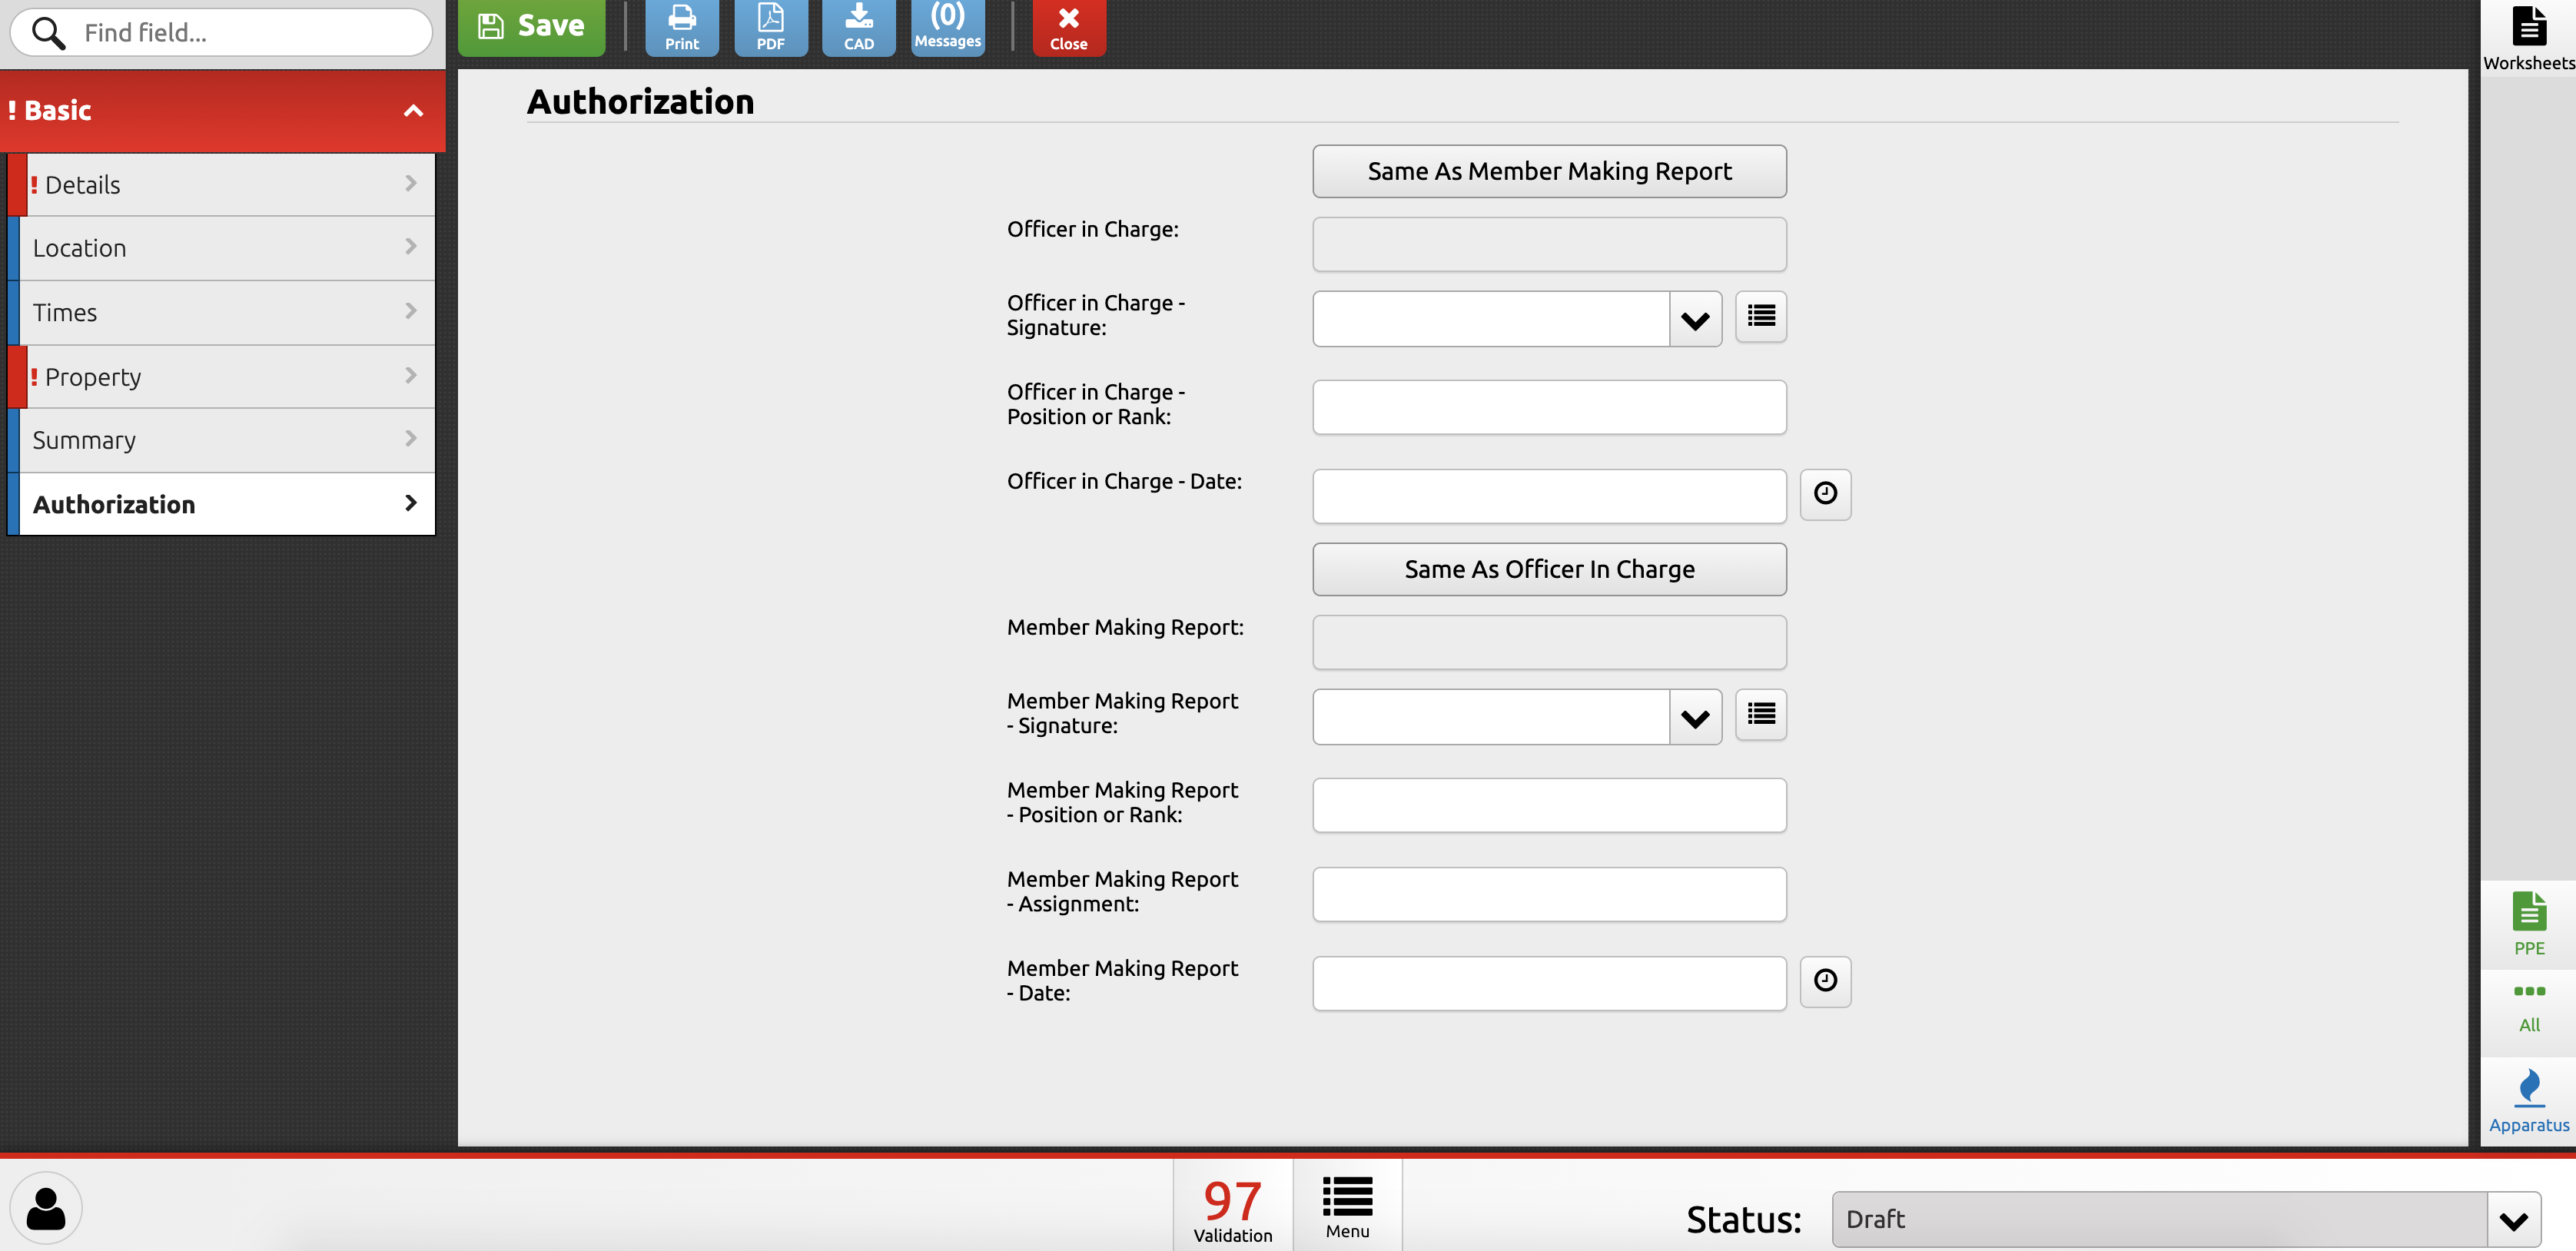
Task: Expand Member Making Report Signature dropdown
Action: (x=1694, y=718)
